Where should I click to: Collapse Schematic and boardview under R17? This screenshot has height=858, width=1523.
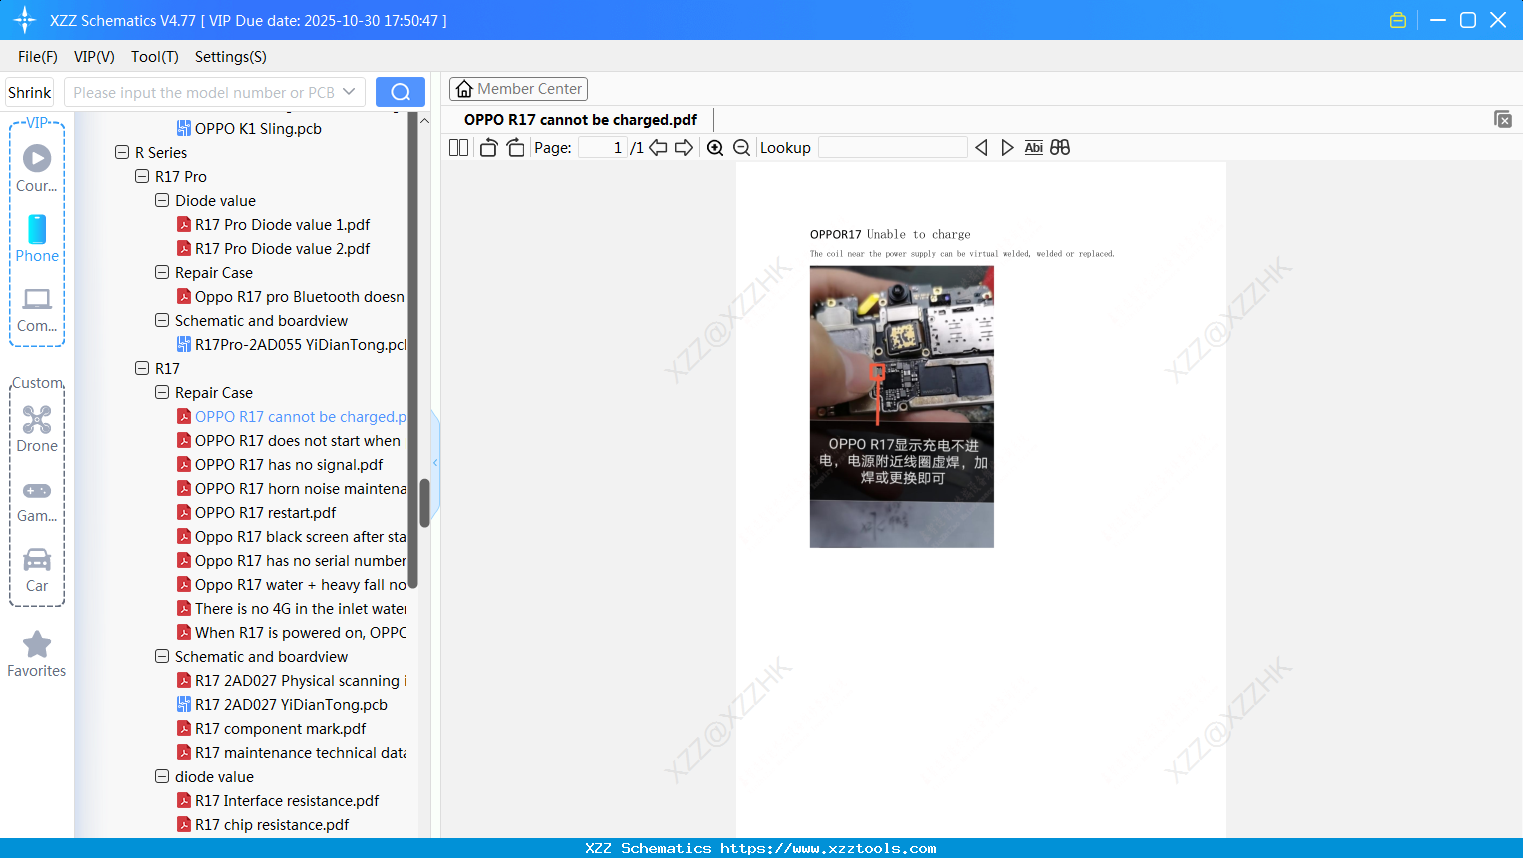162,657
